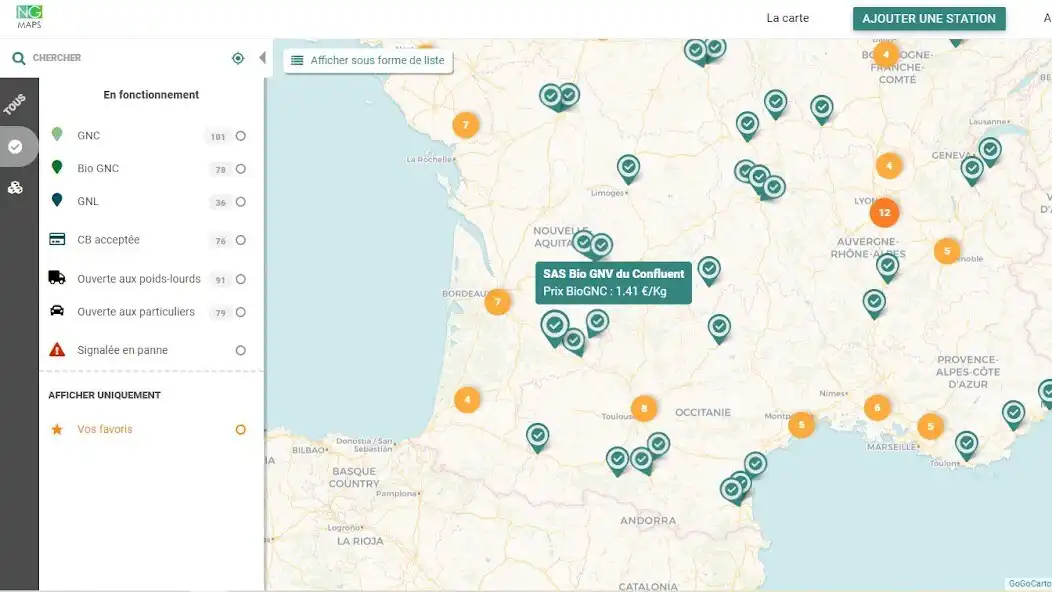Click the Signalée en panne warning icon
Image resolution: width=1052 pixels, height=592 pixels.
(x=60, y=349)
